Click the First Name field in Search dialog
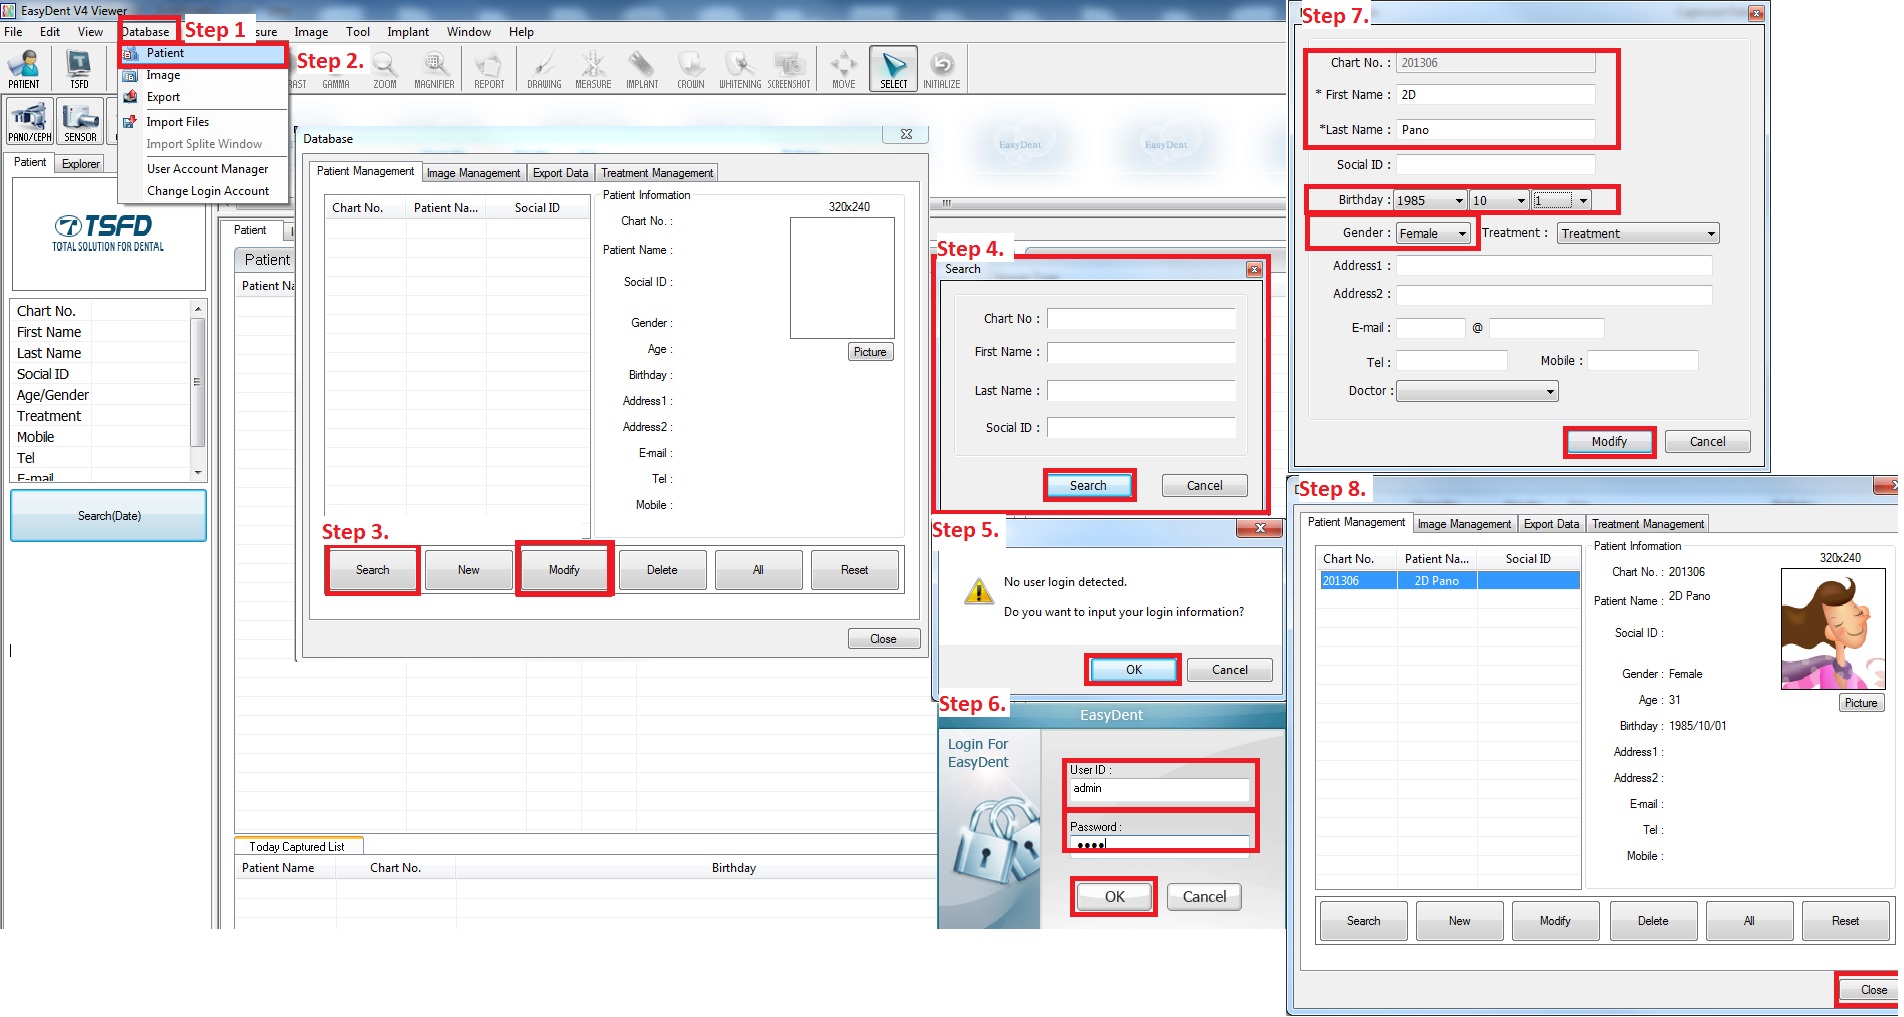Screen dimensions: 1904x1017 (x=1141, y=352)
